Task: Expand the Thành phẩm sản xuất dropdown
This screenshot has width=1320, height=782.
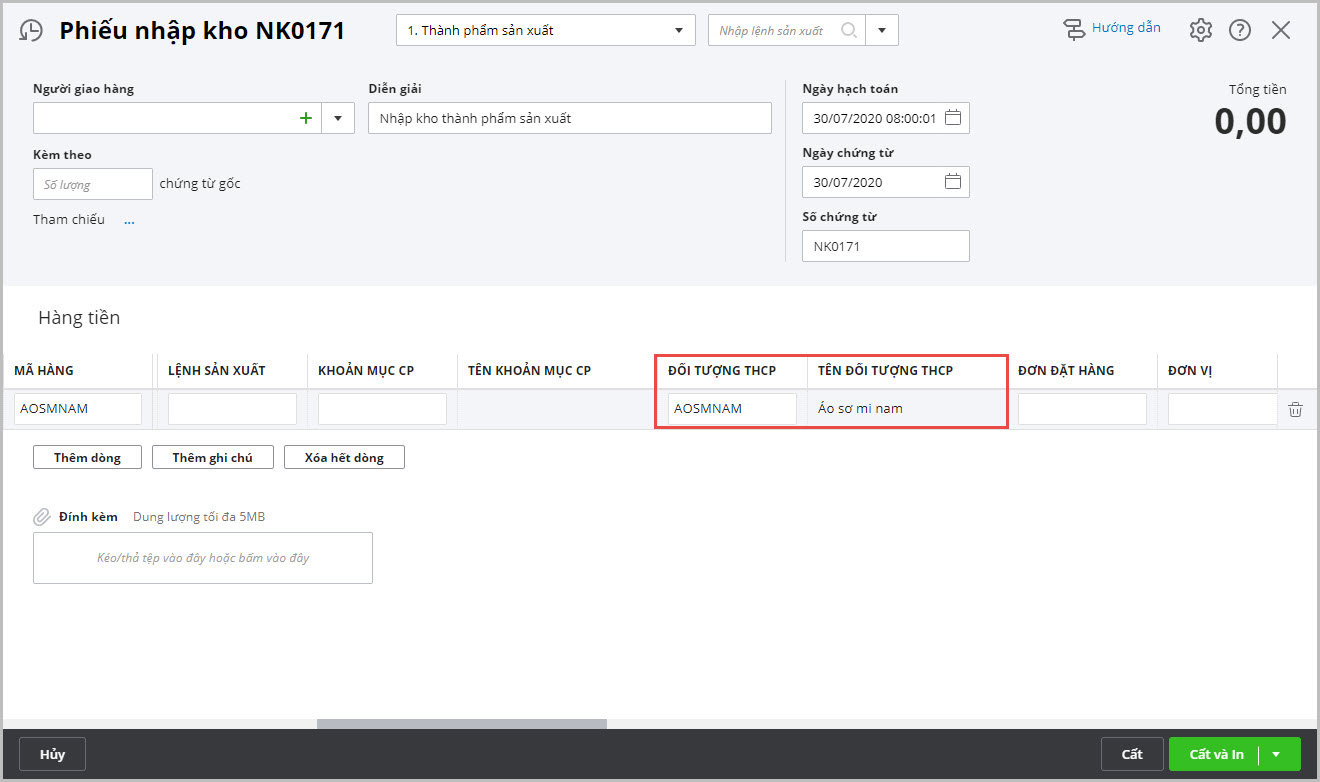Action: (680, 30)
